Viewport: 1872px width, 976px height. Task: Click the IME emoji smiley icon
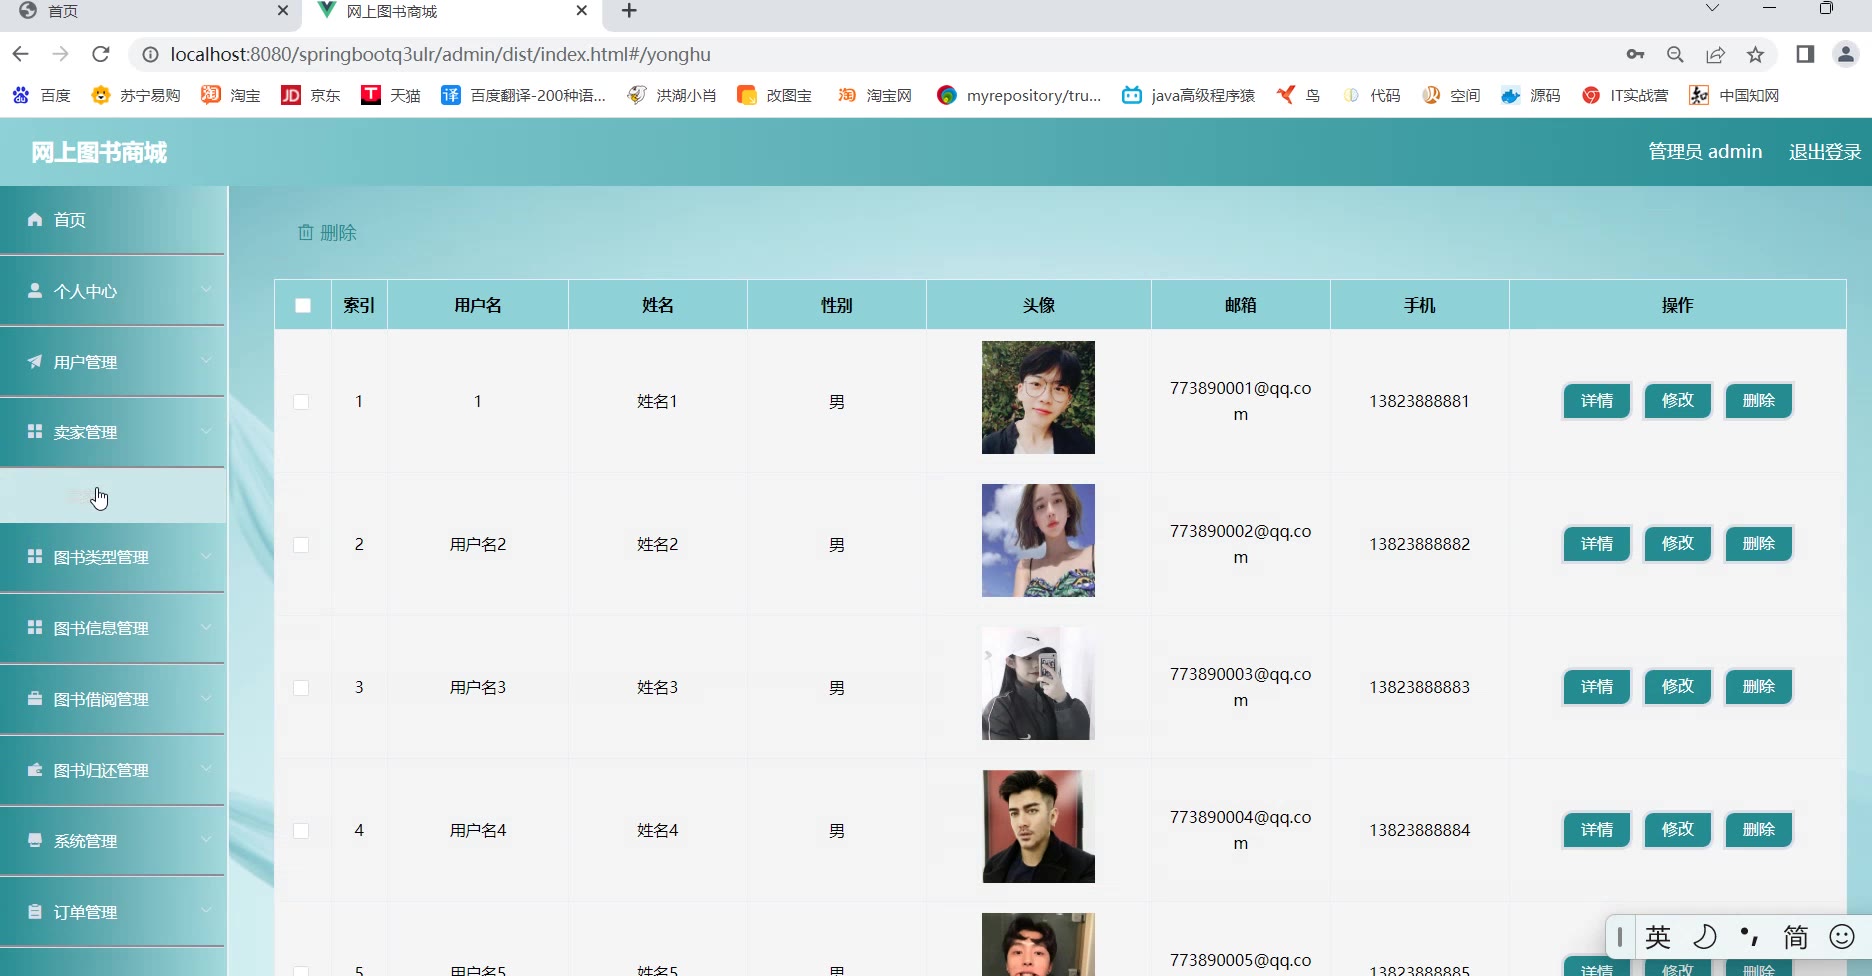(x=1842, y=937)
